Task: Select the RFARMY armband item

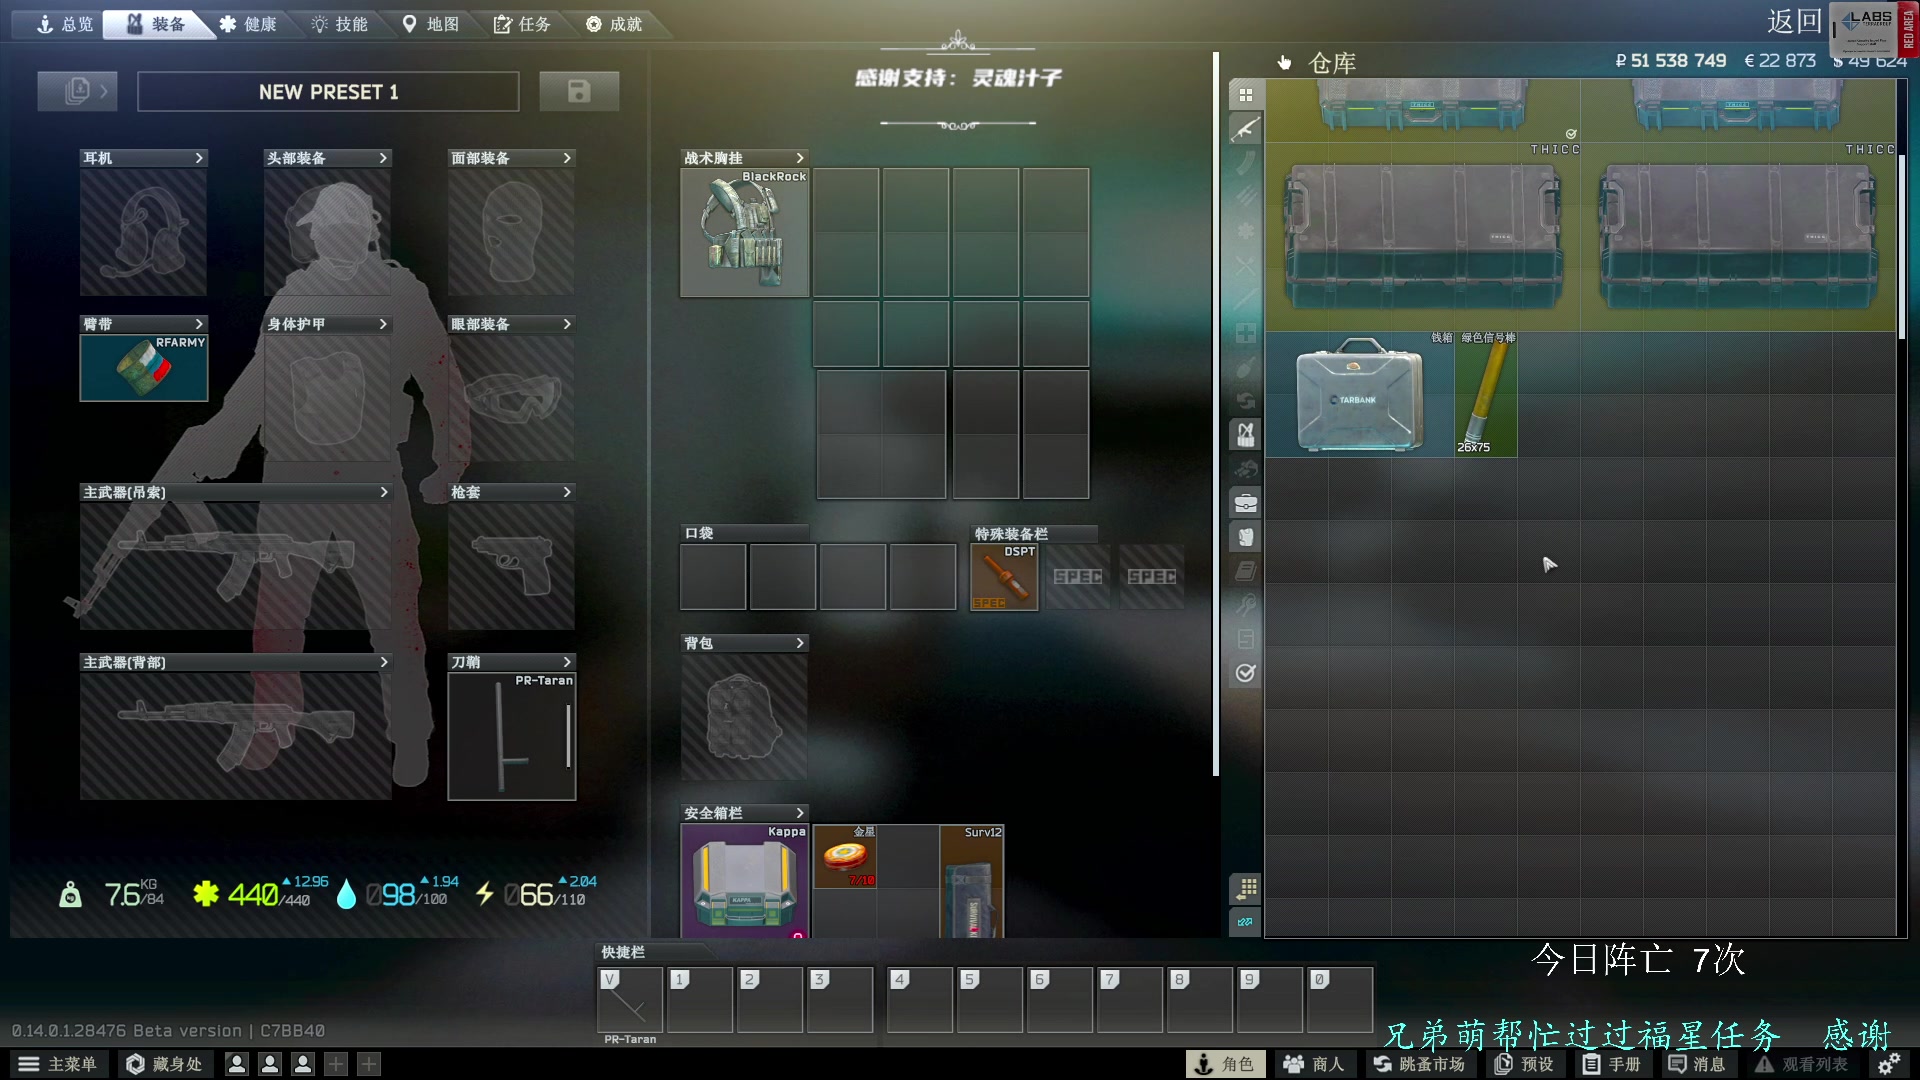Action: click(x=144, y=368)
